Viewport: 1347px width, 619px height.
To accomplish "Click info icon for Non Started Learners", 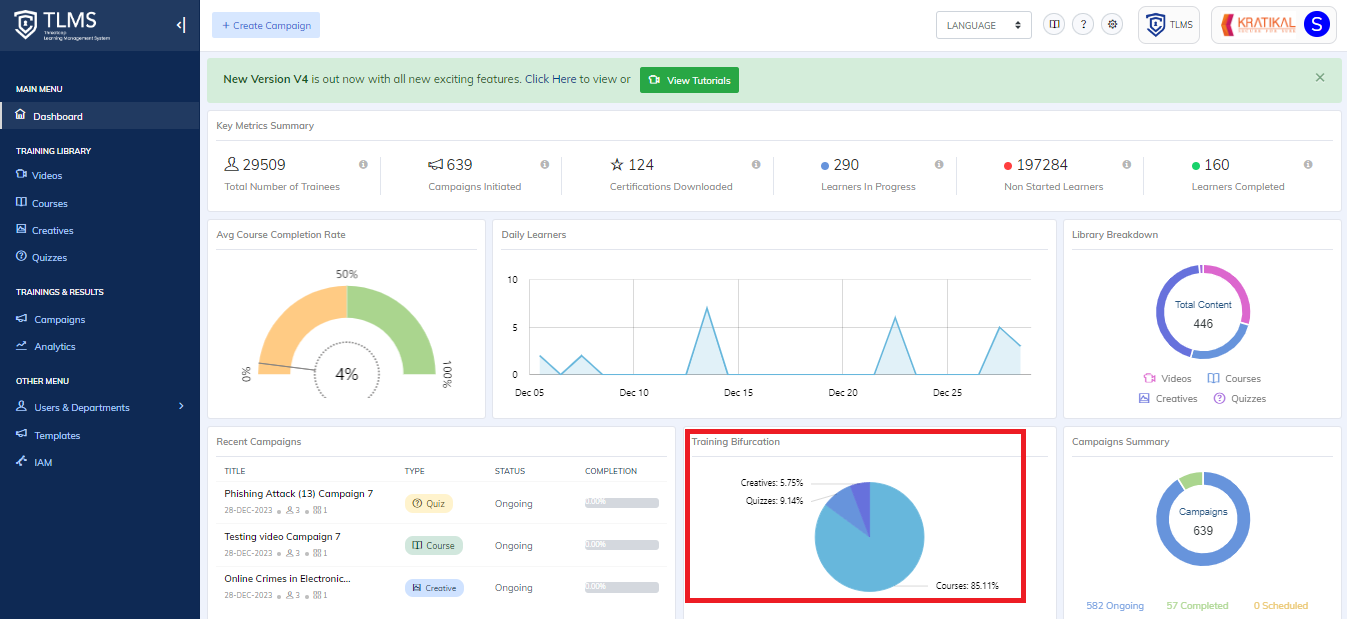I will [1127, 165].
